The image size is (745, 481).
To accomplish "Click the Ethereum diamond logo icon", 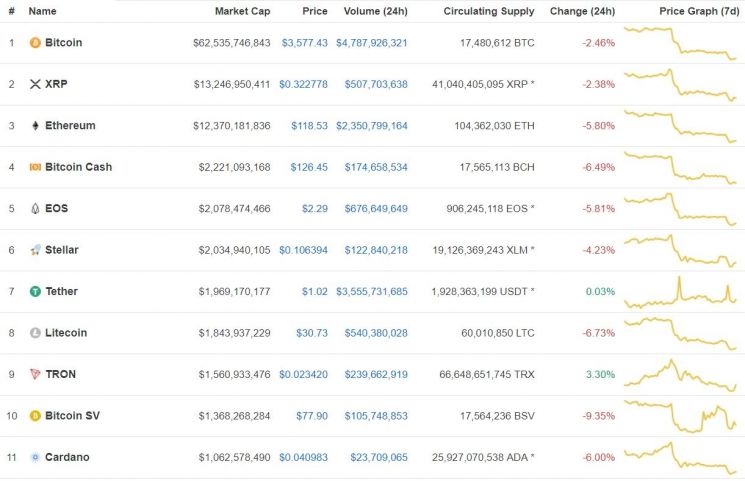I will coord(35,125).
